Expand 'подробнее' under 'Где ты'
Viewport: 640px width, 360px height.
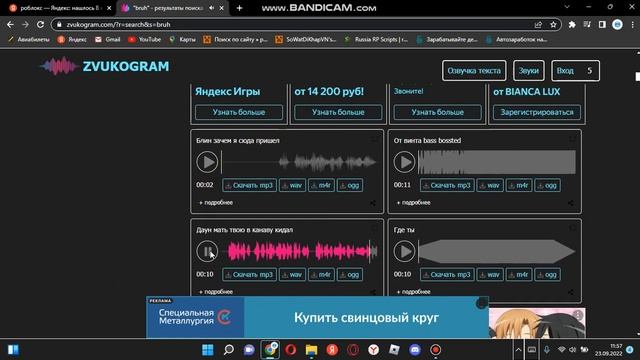pos(413,292)
